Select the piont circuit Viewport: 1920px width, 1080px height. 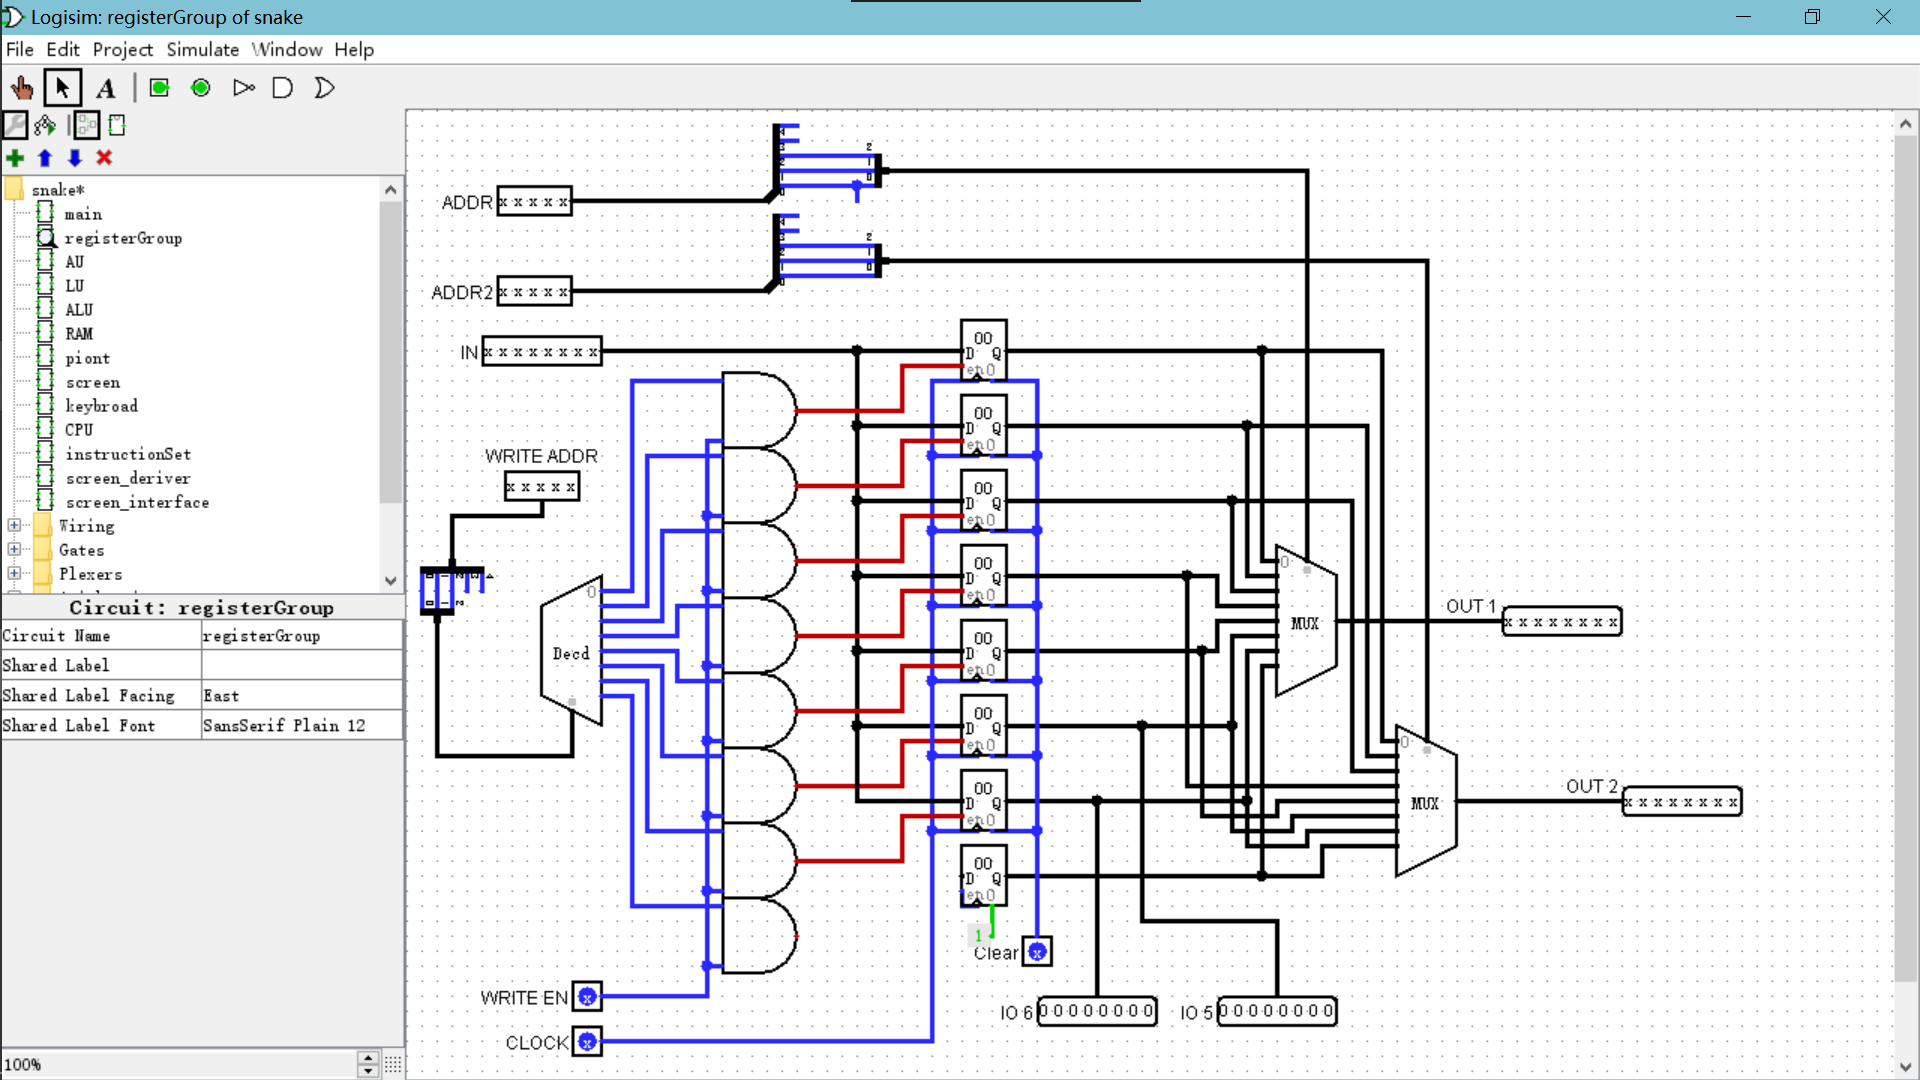(87, 358)
